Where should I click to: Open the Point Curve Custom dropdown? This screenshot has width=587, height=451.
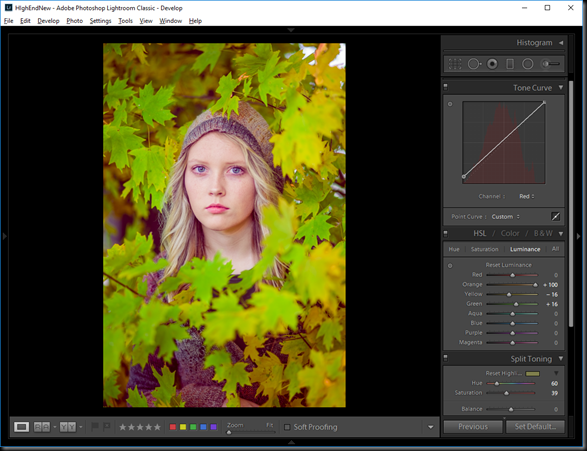pos(505,217)
